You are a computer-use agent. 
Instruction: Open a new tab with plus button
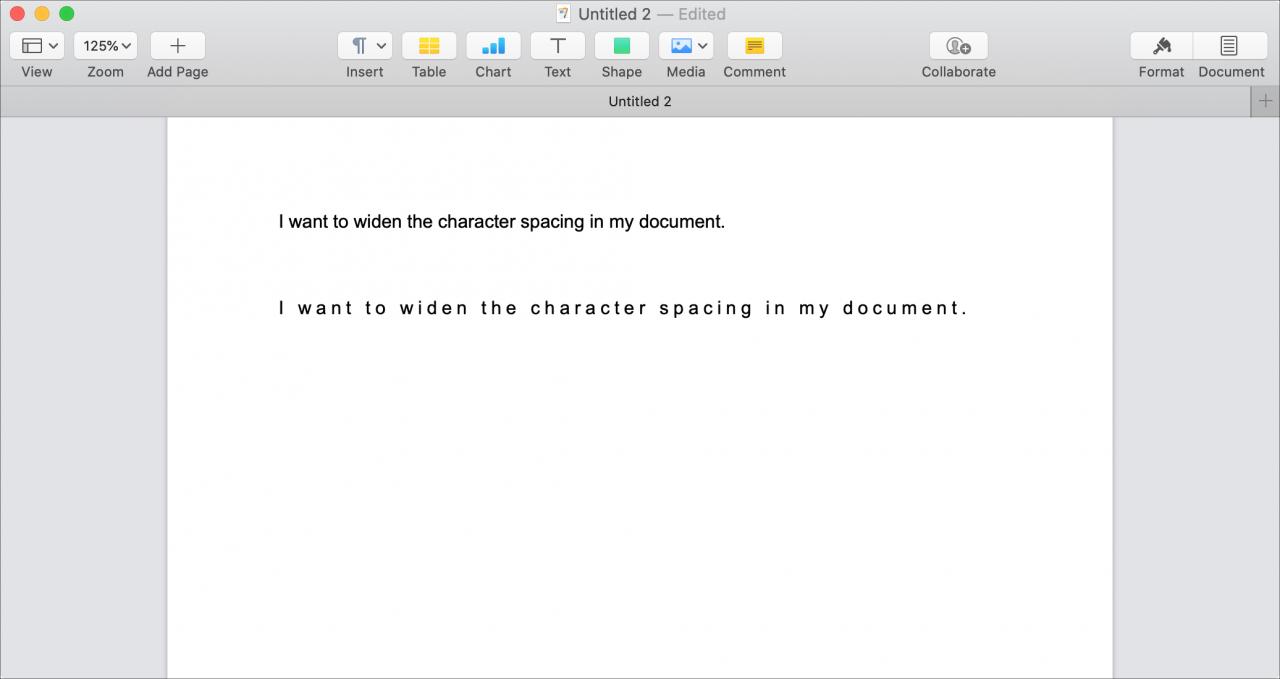coord(1265,101)
